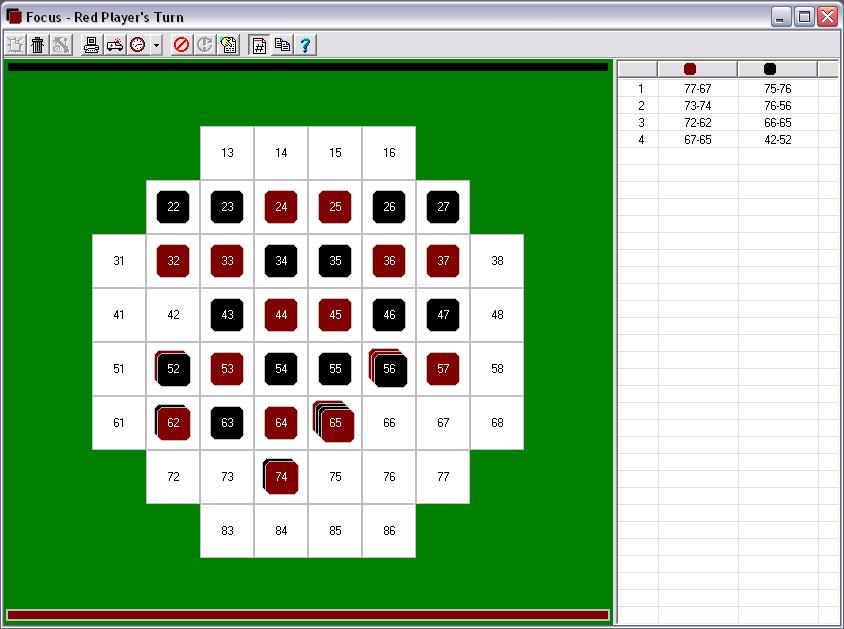The image size is (844, 629).
Task: Click empty square 75
Action: coord(335,477)
